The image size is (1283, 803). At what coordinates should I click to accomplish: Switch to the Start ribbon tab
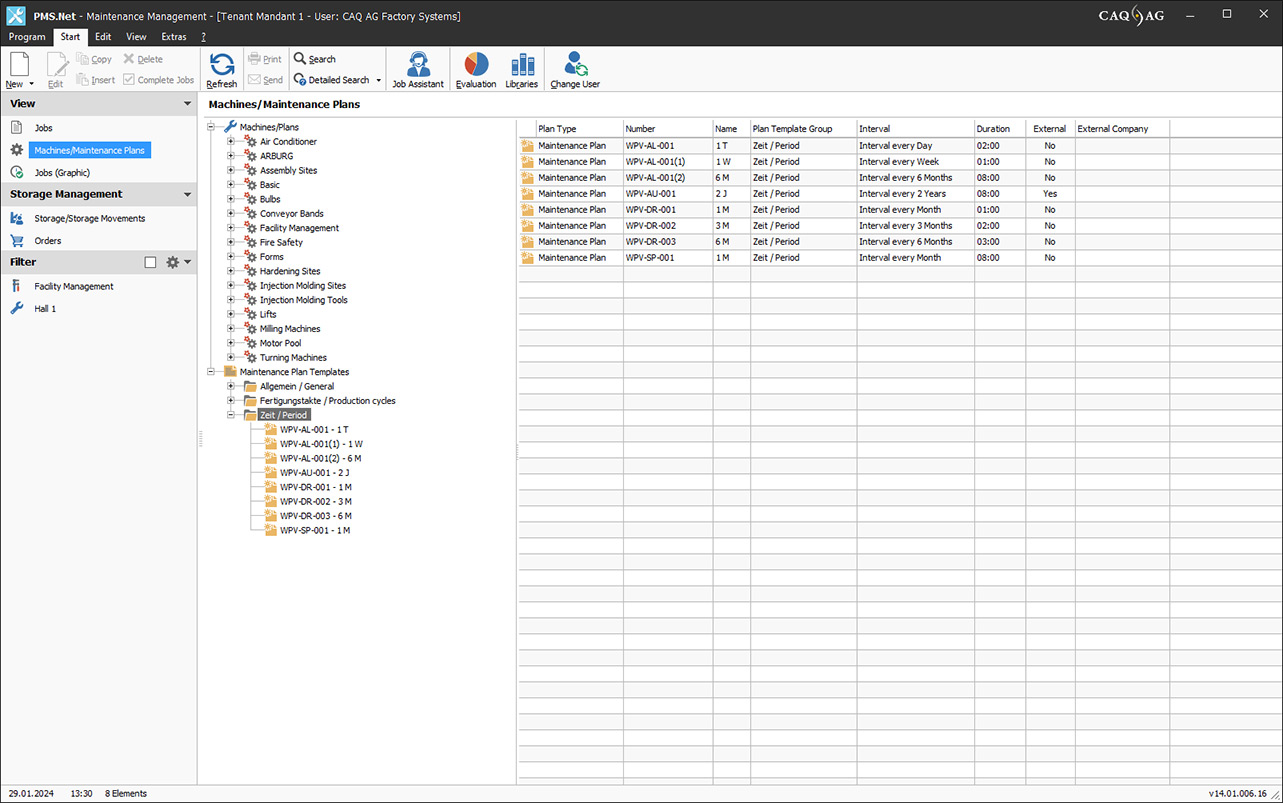70,37
